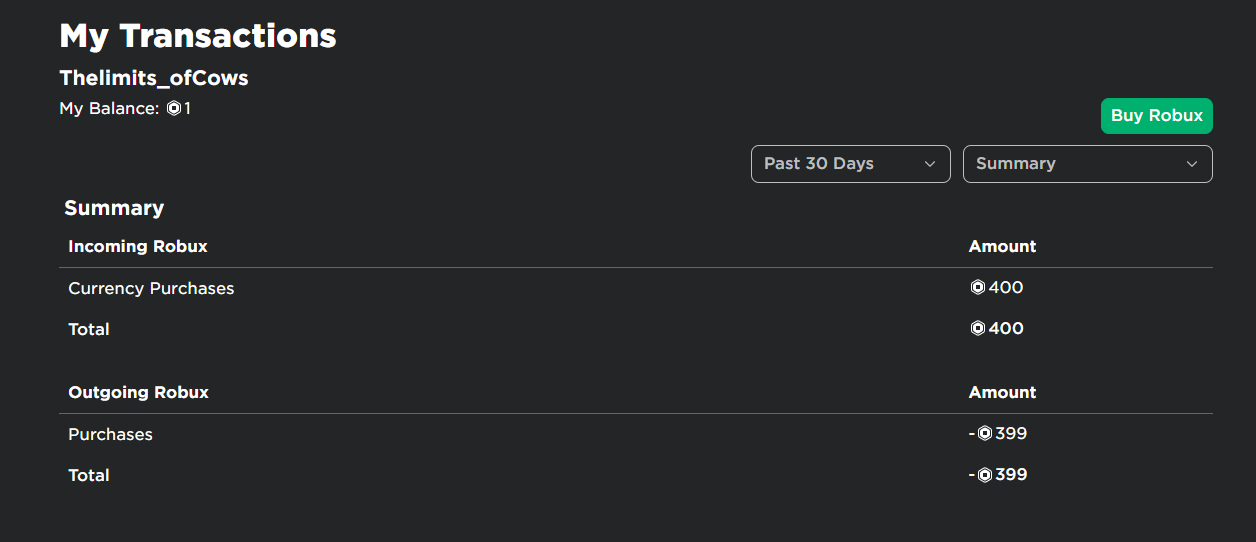Click Robux icon in Outgoing Total amount
The width and height of the screenshot is (1256, 542).
985,475
